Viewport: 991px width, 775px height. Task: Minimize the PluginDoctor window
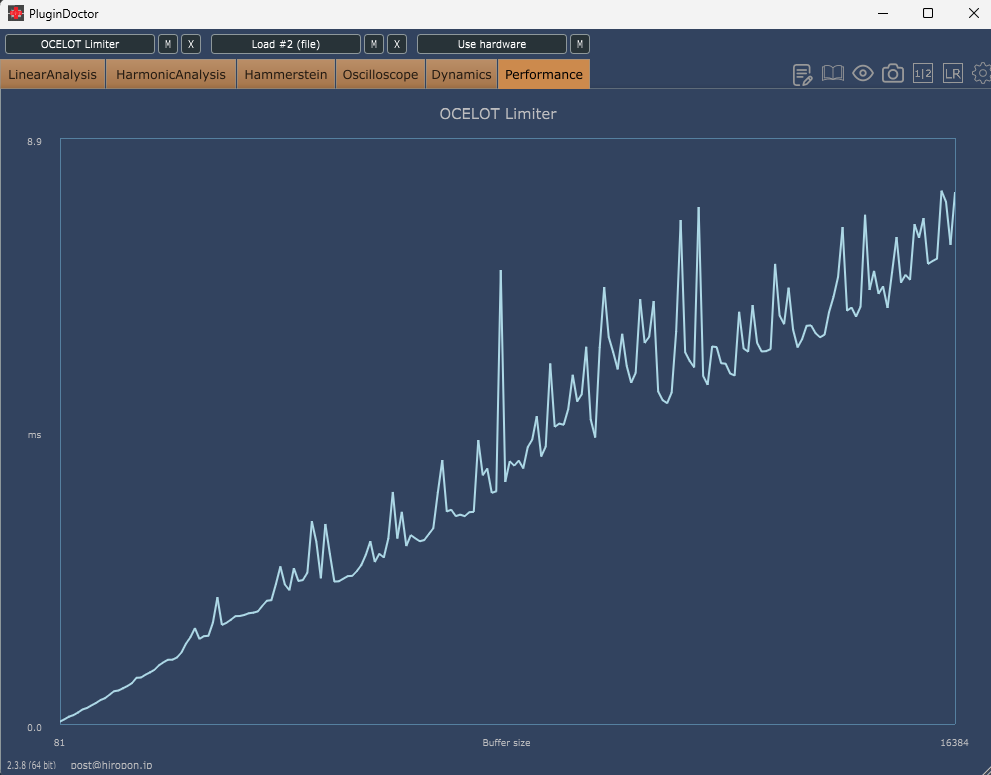[x=883, y=13]
